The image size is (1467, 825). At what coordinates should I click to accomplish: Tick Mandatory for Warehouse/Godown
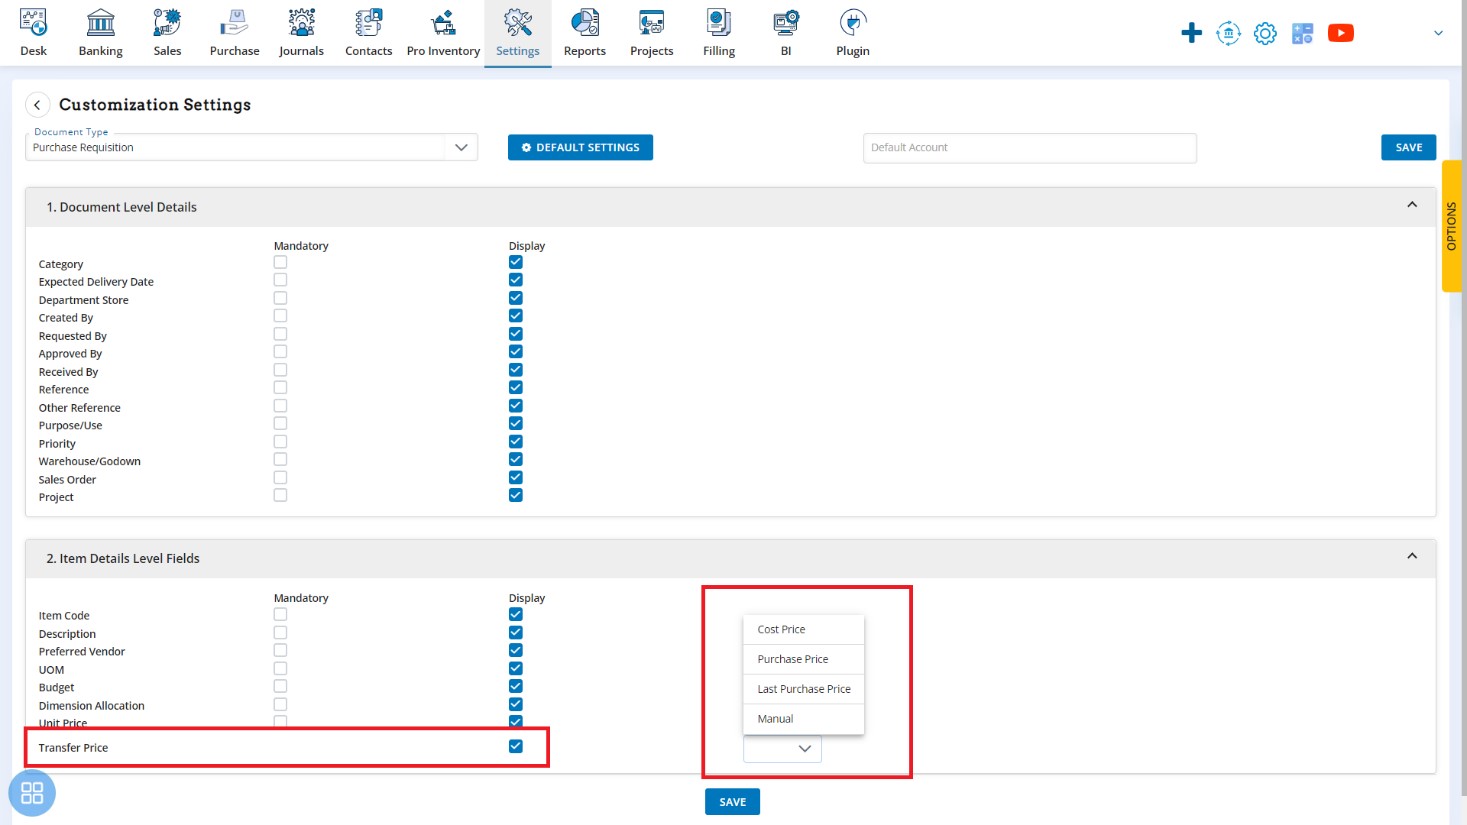(x=280, y=460)
